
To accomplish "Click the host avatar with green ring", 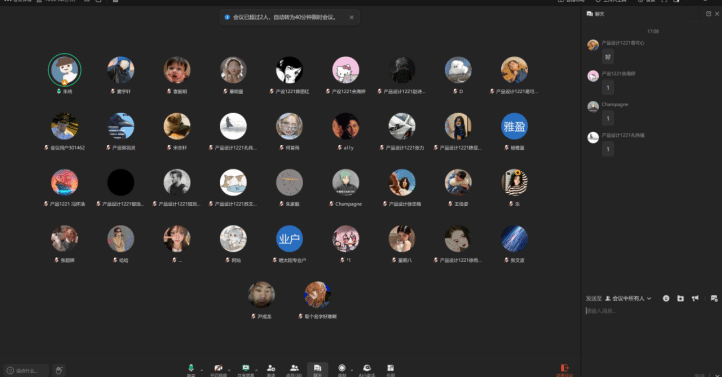I will [64, 70].
